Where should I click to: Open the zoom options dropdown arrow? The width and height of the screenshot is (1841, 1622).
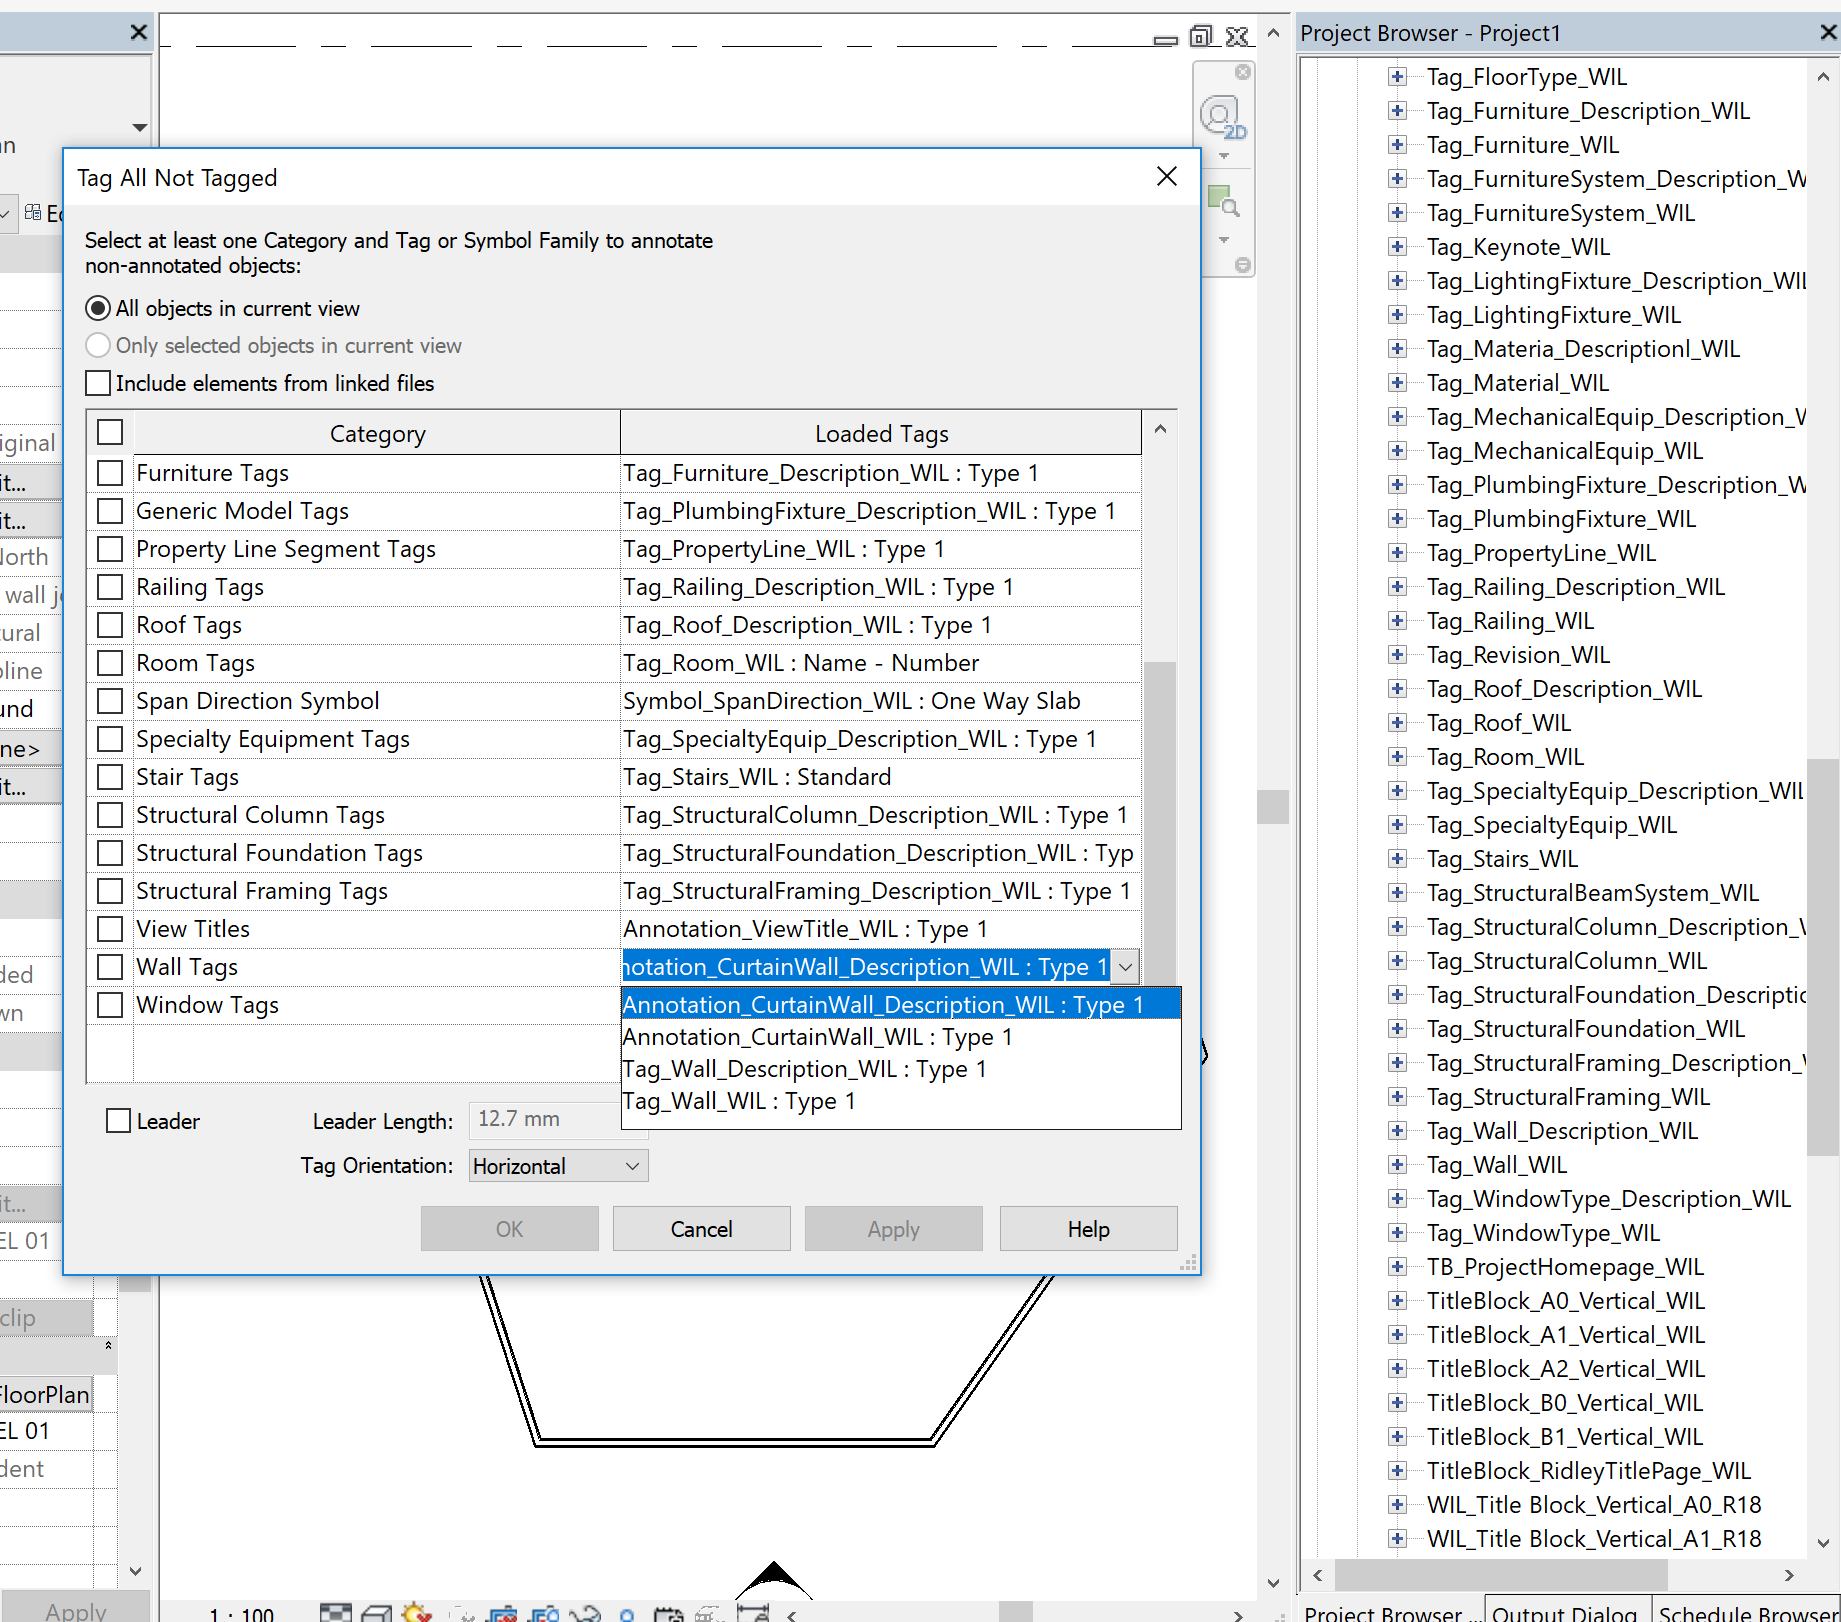point(1224,240)
